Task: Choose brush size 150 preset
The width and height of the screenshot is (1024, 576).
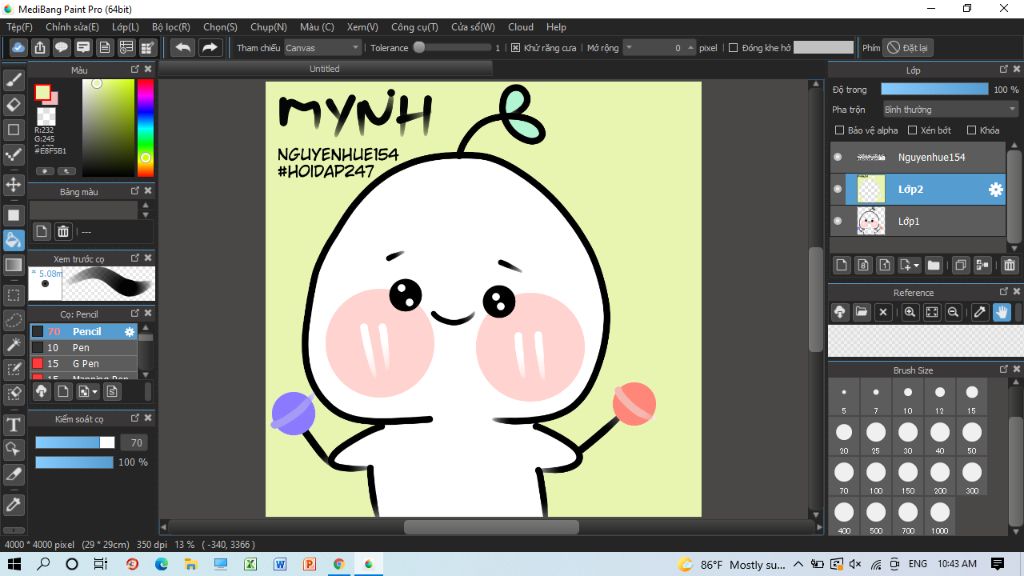Action: (x=908, y=477)
